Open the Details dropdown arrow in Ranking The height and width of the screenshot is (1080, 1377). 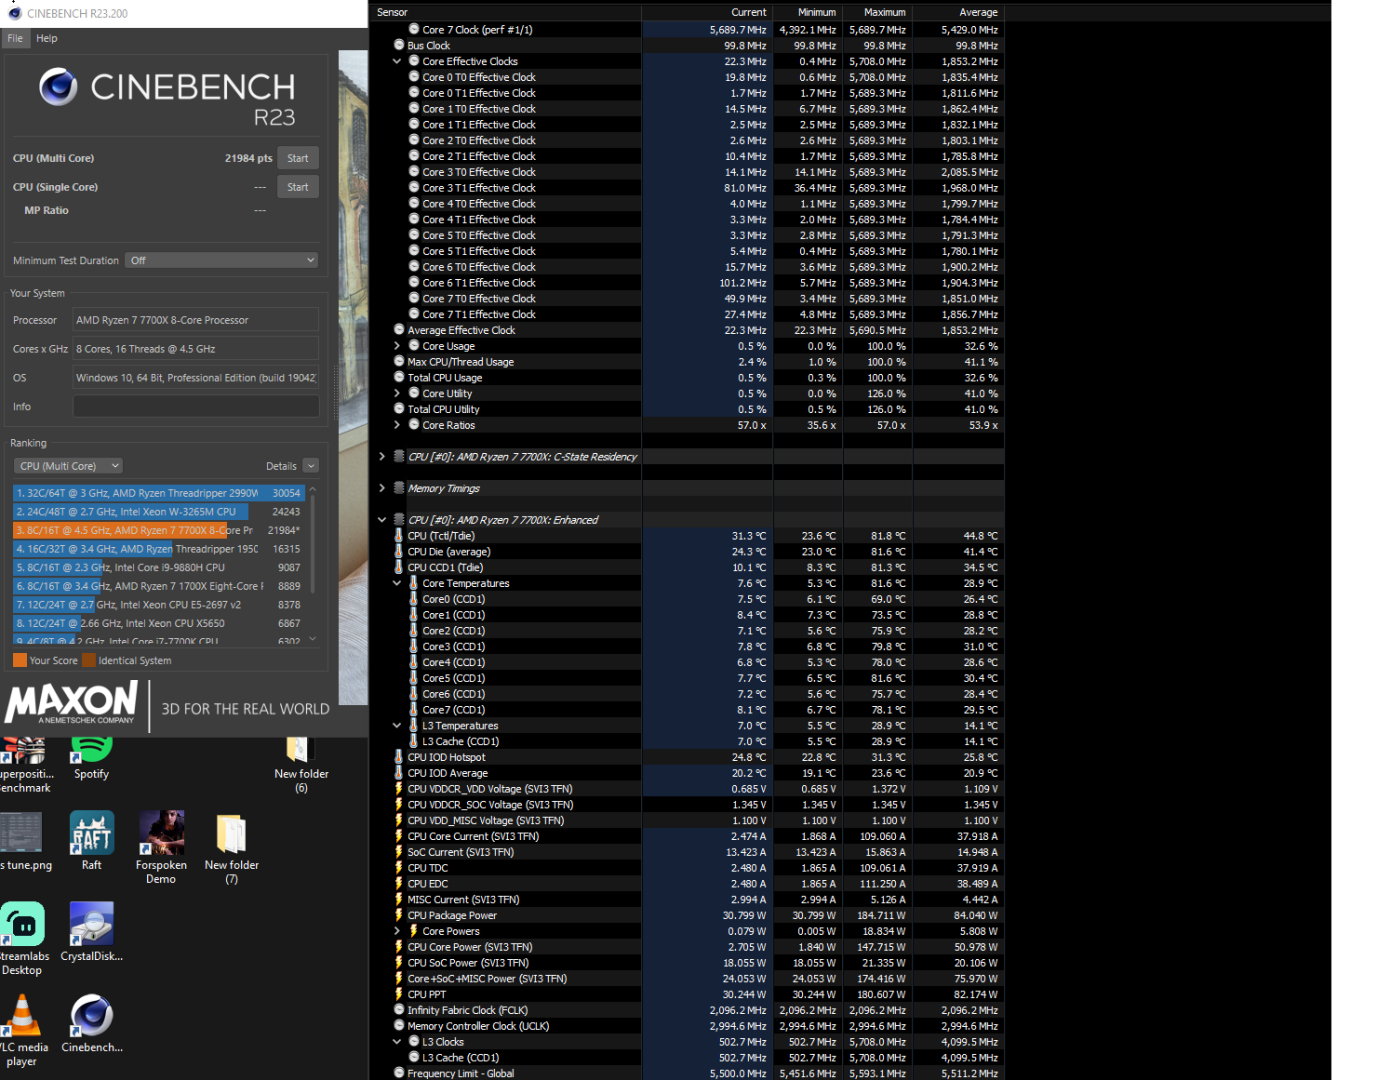pos(311,466)
